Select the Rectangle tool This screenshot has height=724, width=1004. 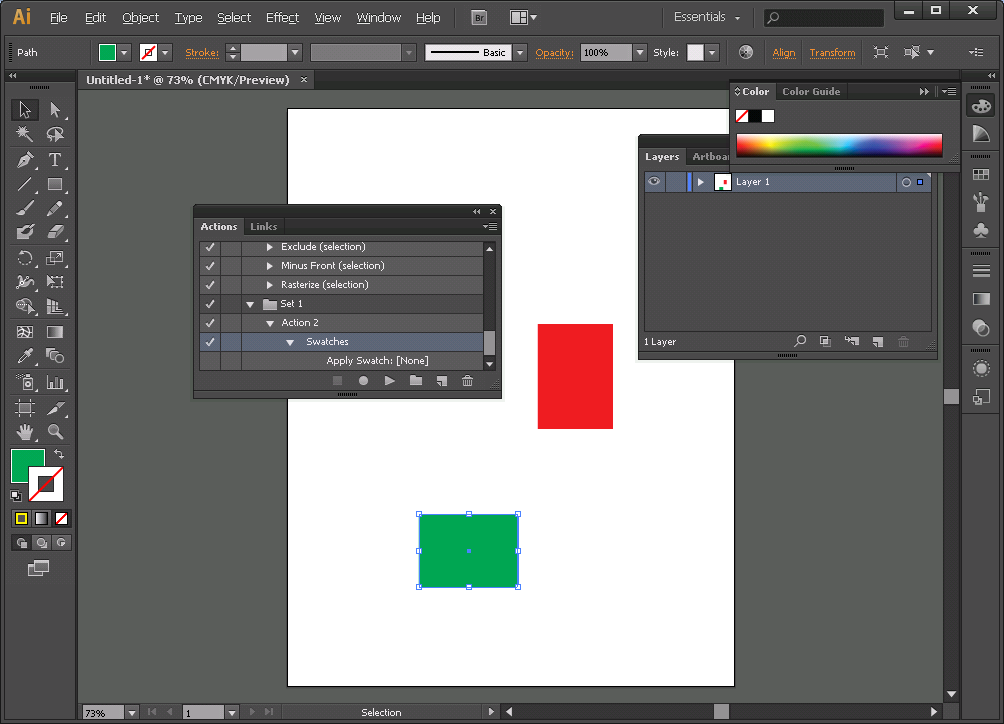[x=55, y=184]
